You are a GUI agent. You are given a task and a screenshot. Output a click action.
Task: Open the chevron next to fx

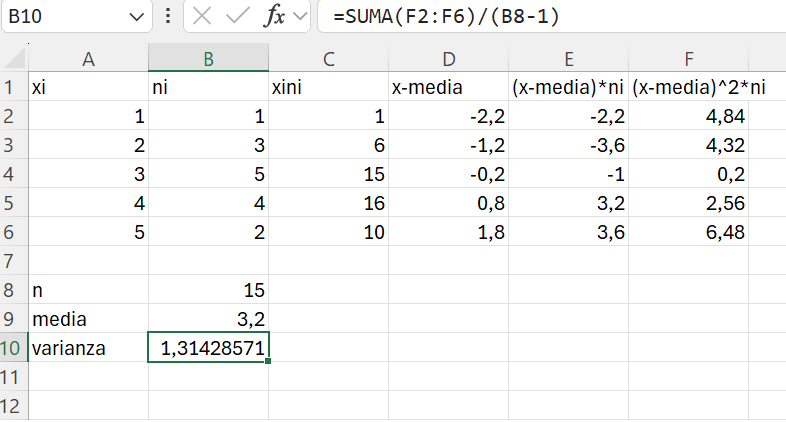point(299,17)
